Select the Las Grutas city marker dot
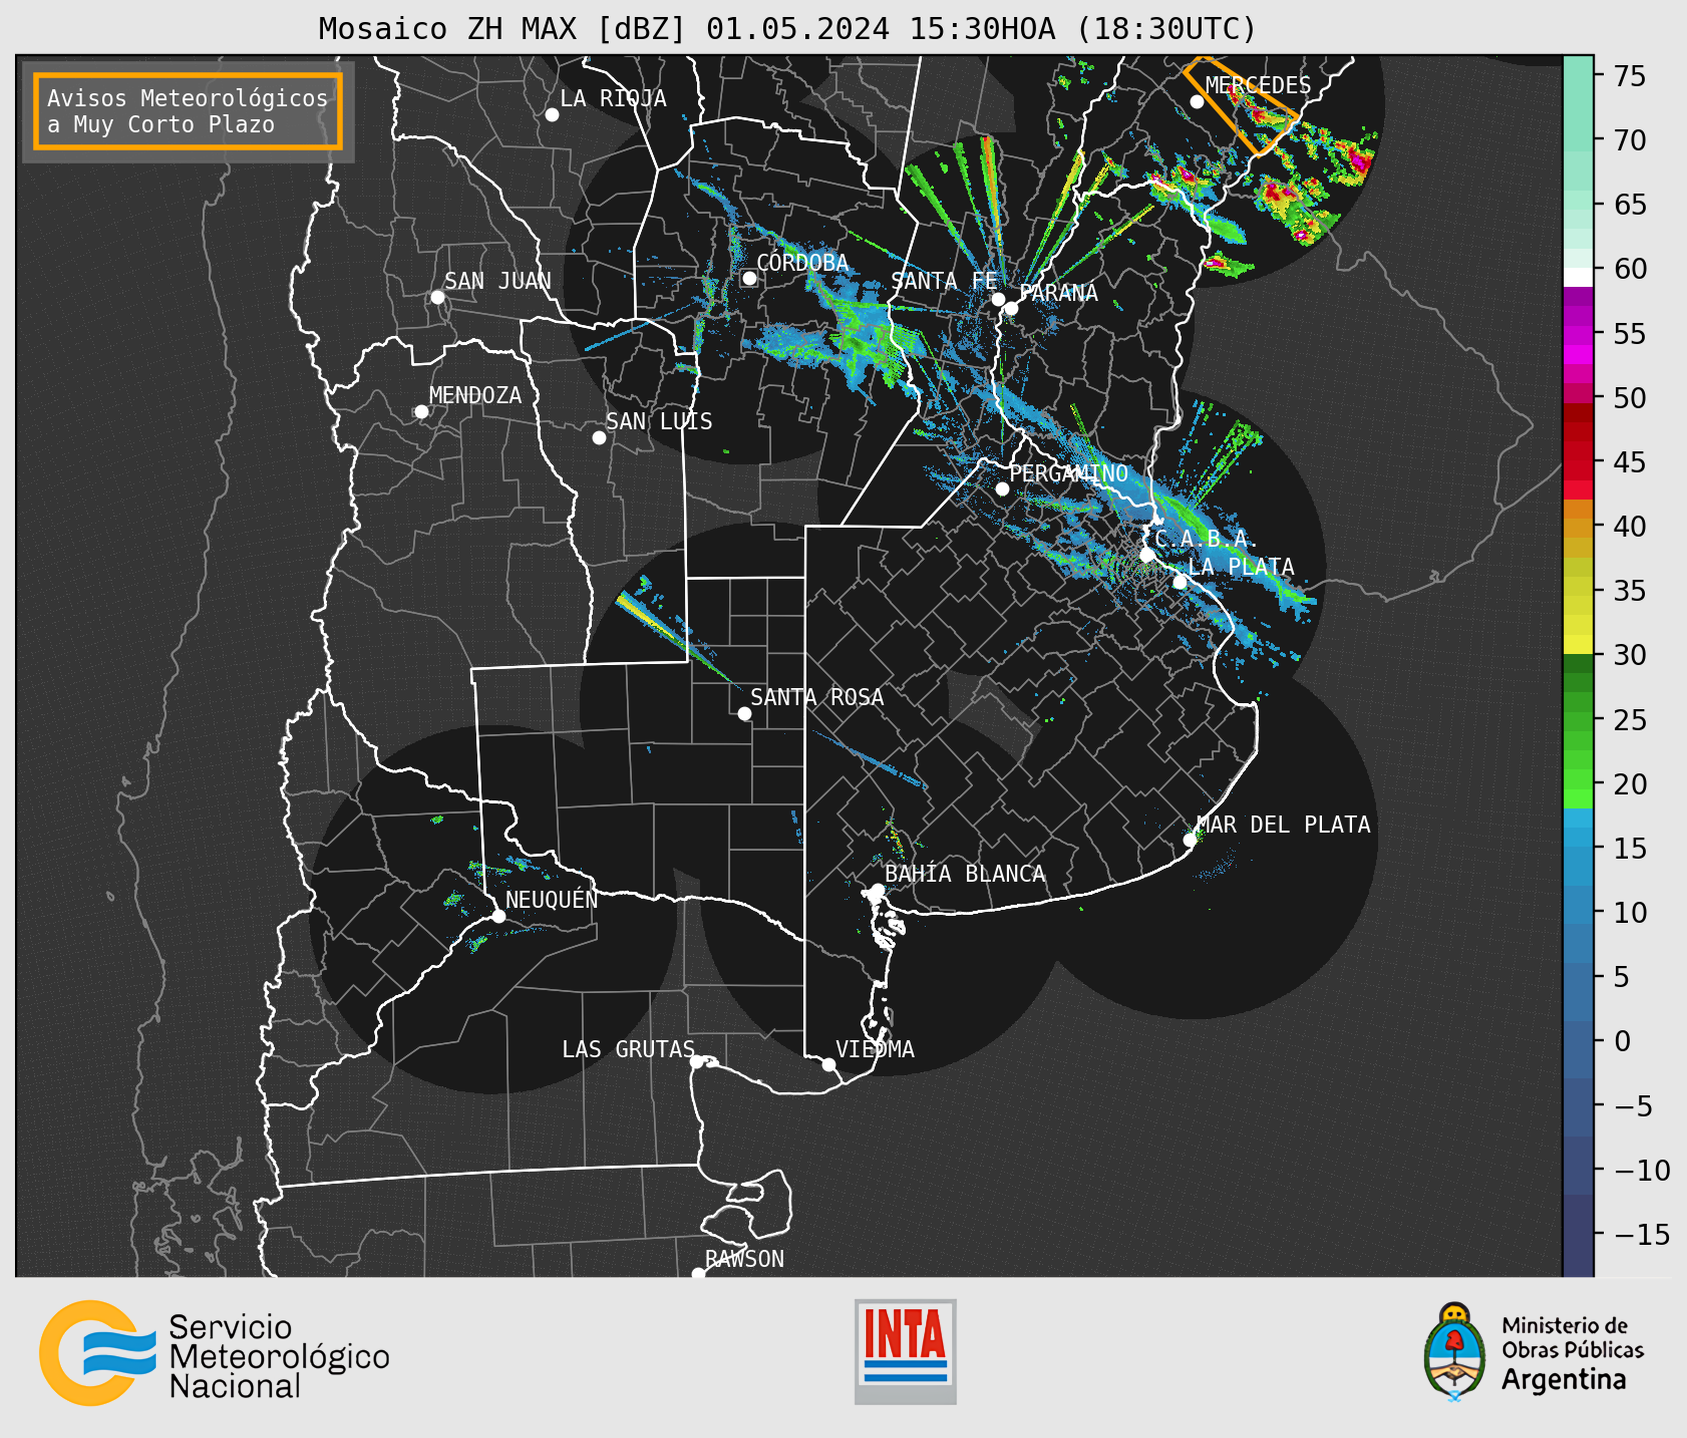 (x=697, y=1062)
